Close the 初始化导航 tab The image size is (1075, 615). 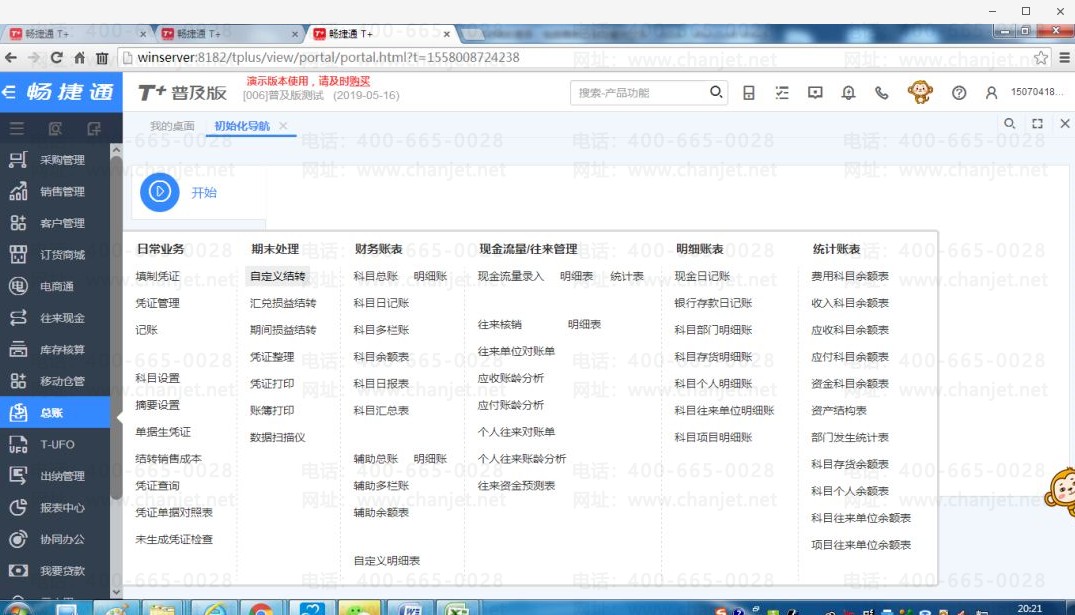click(x=283, y=125)
